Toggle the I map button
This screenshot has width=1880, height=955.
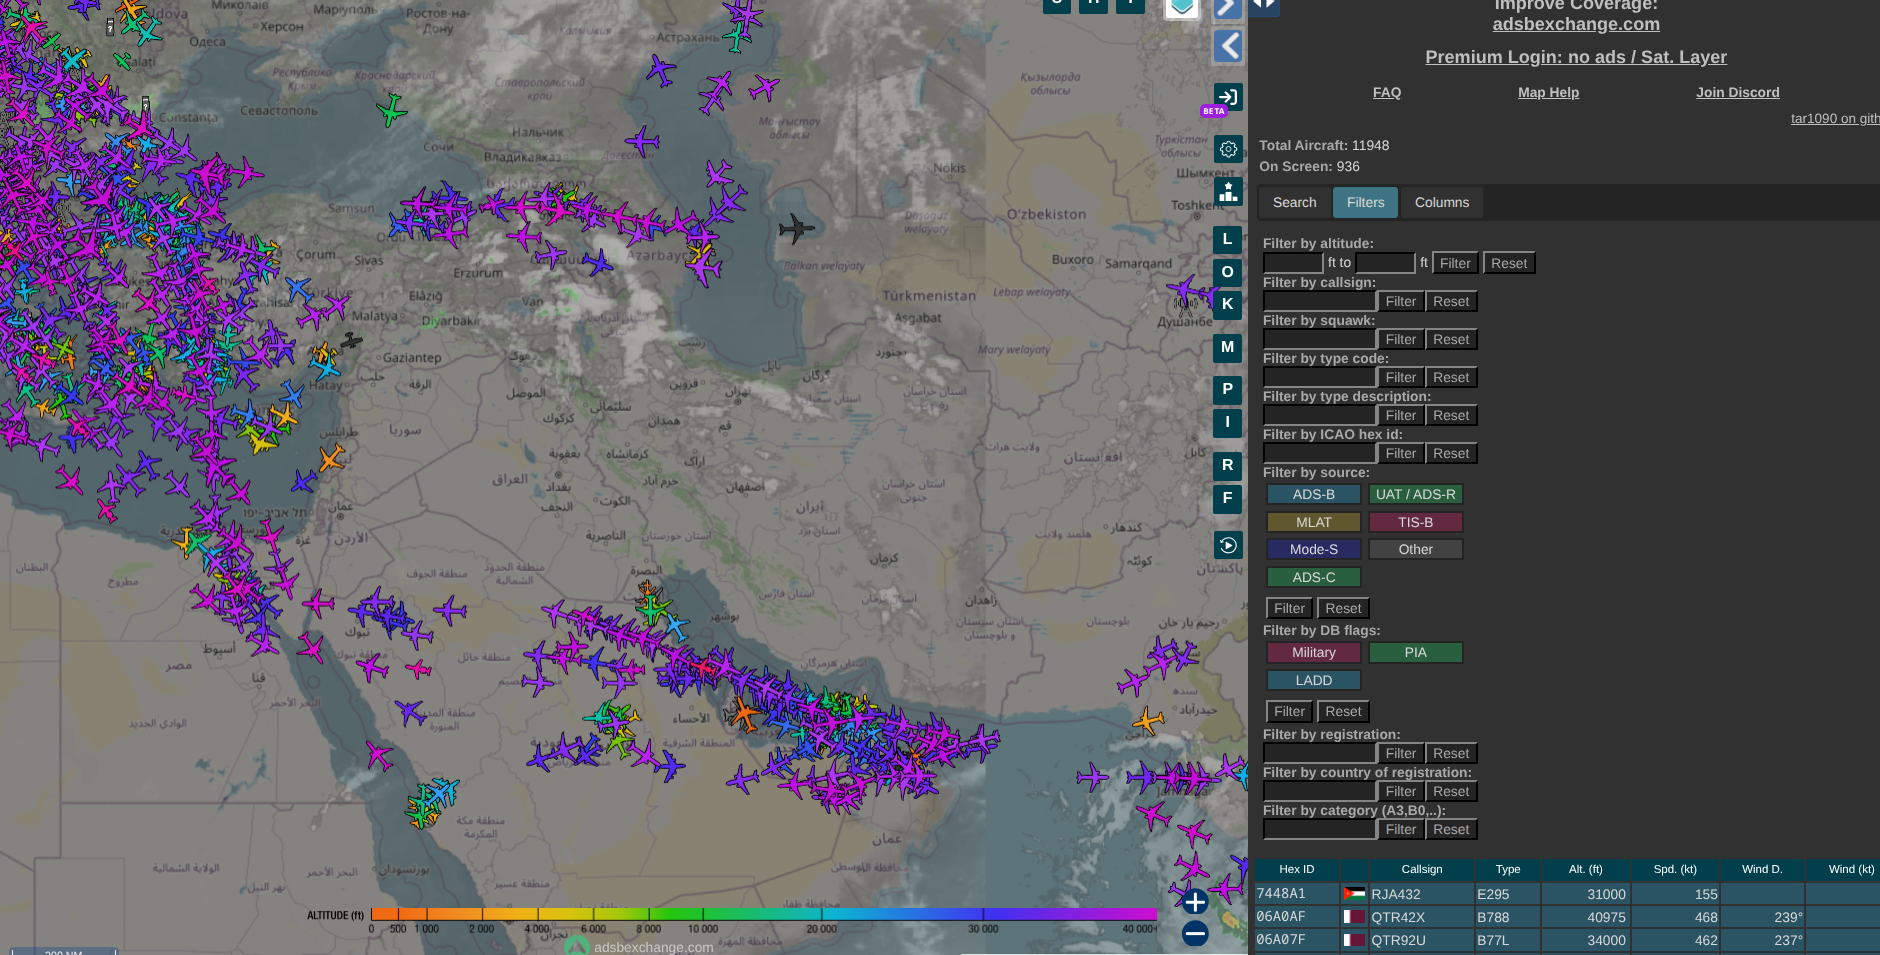pos(1228,422)
